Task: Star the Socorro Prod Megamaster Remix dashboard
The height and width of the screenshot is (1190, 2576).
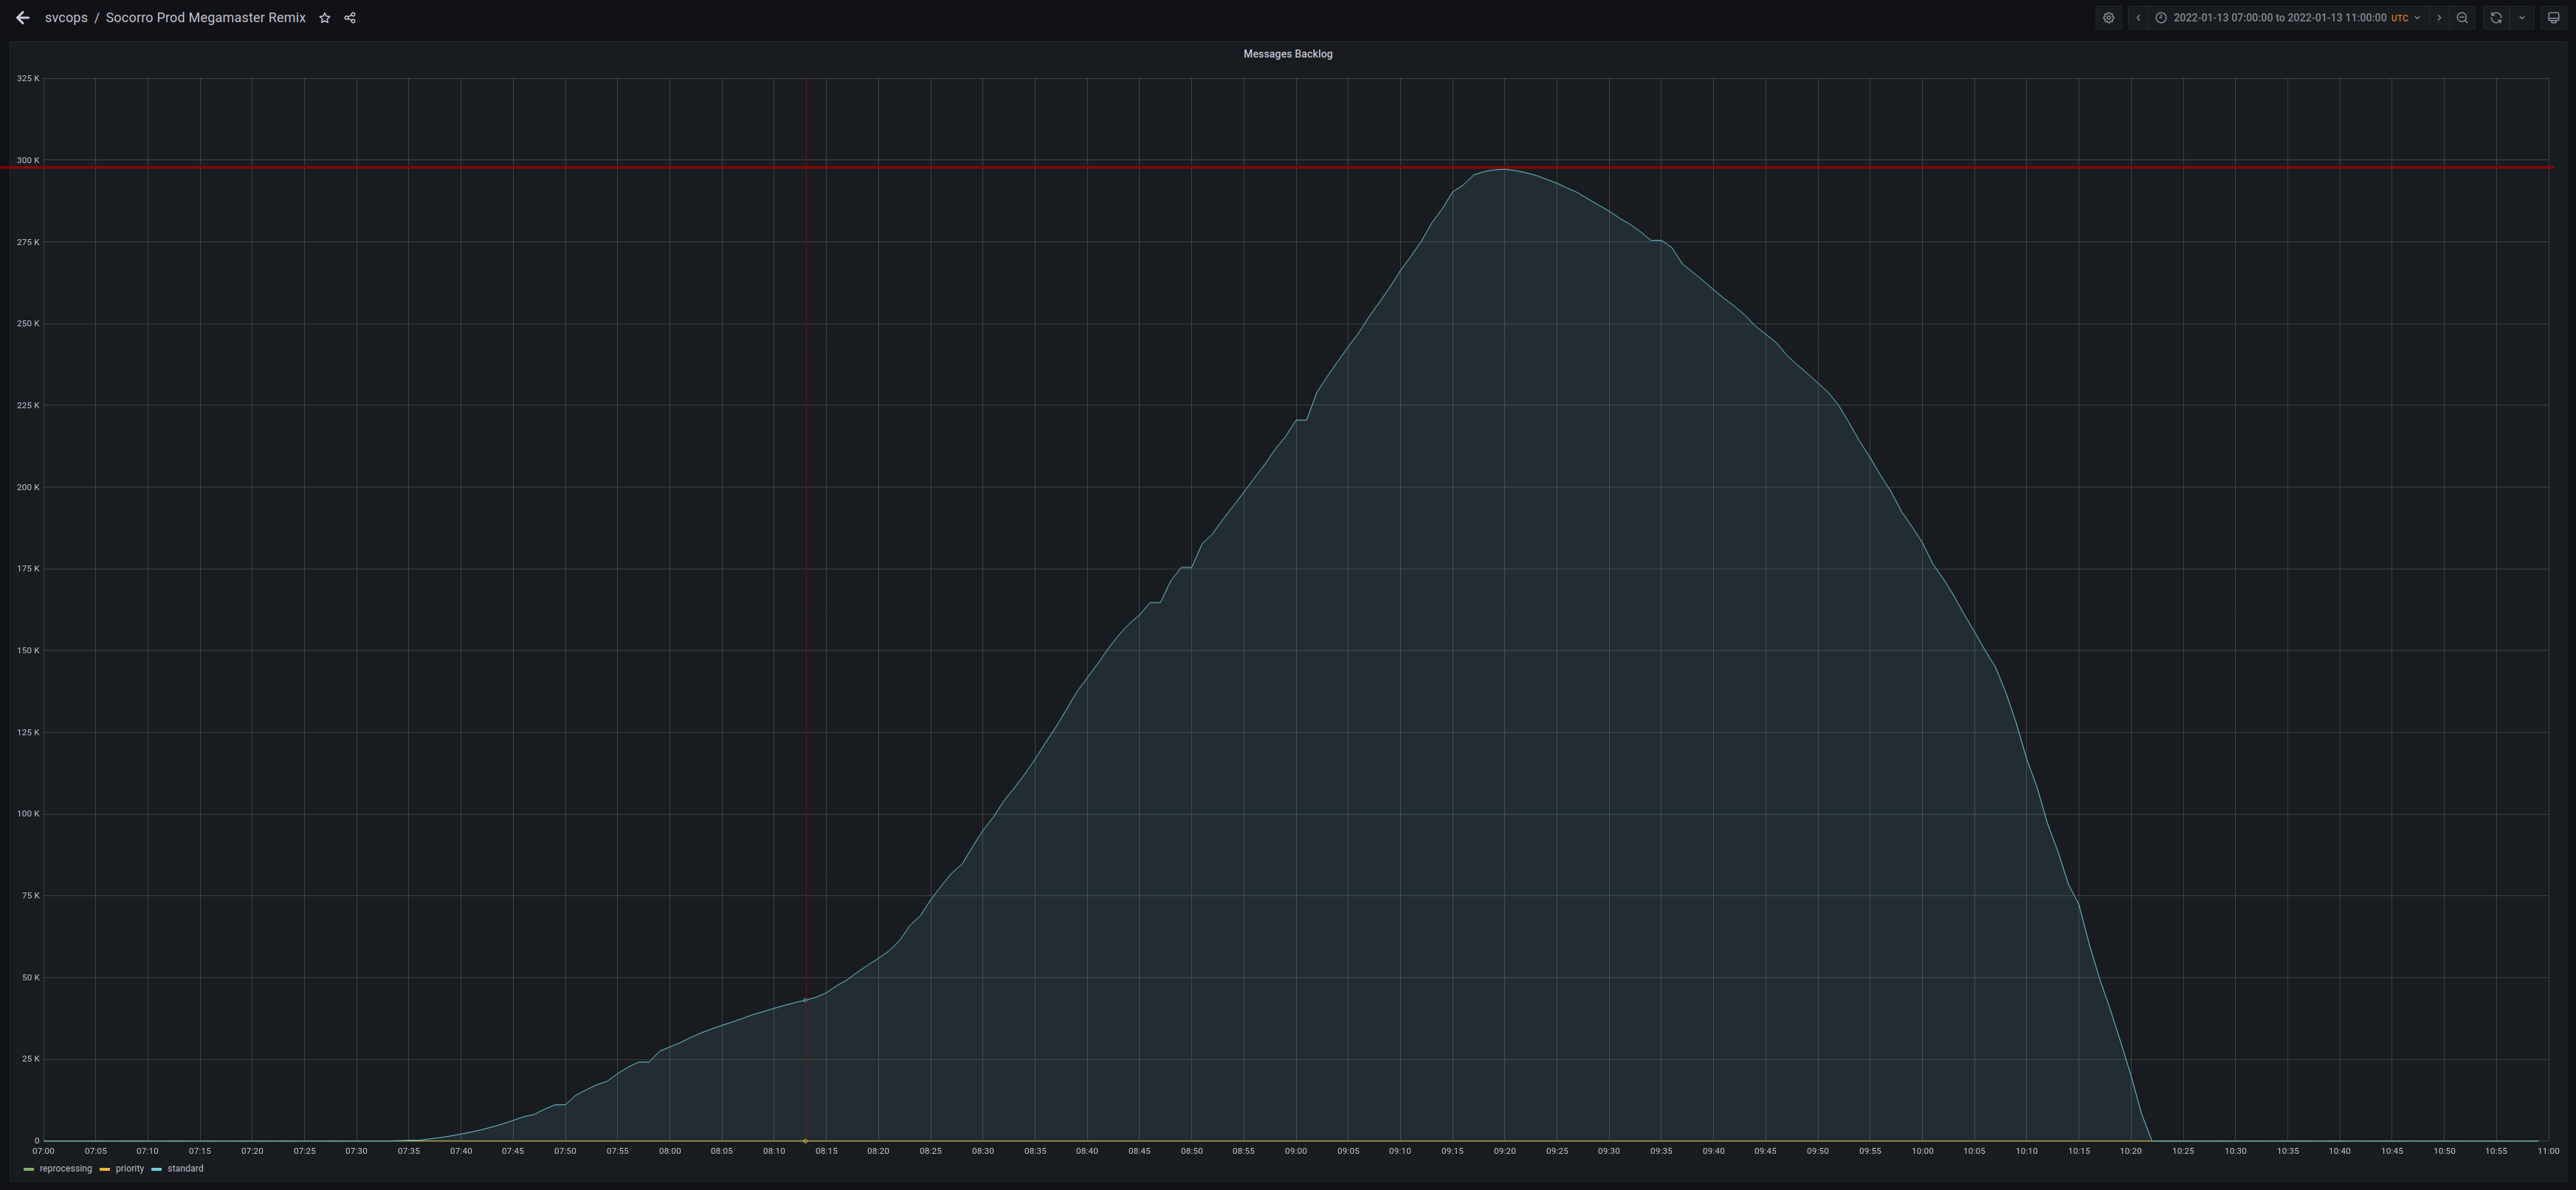Action: pyautogui.click(x=324, y=18)
